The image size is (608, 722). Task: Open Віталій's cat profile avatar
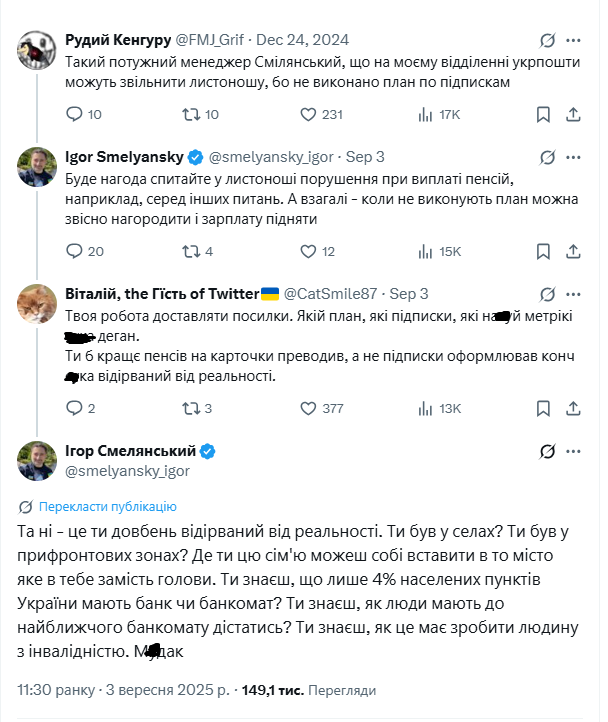[36, 303]
